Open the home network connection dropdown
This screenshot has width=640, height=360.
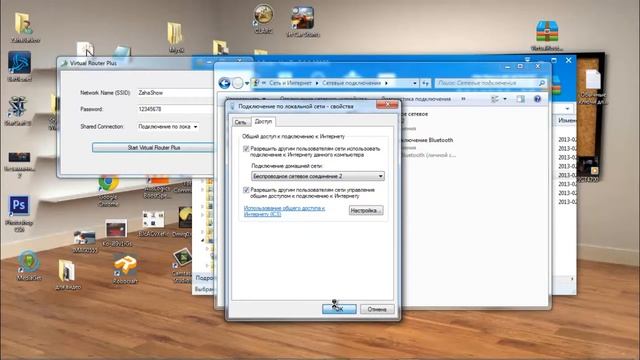click(x=318, y=176)
